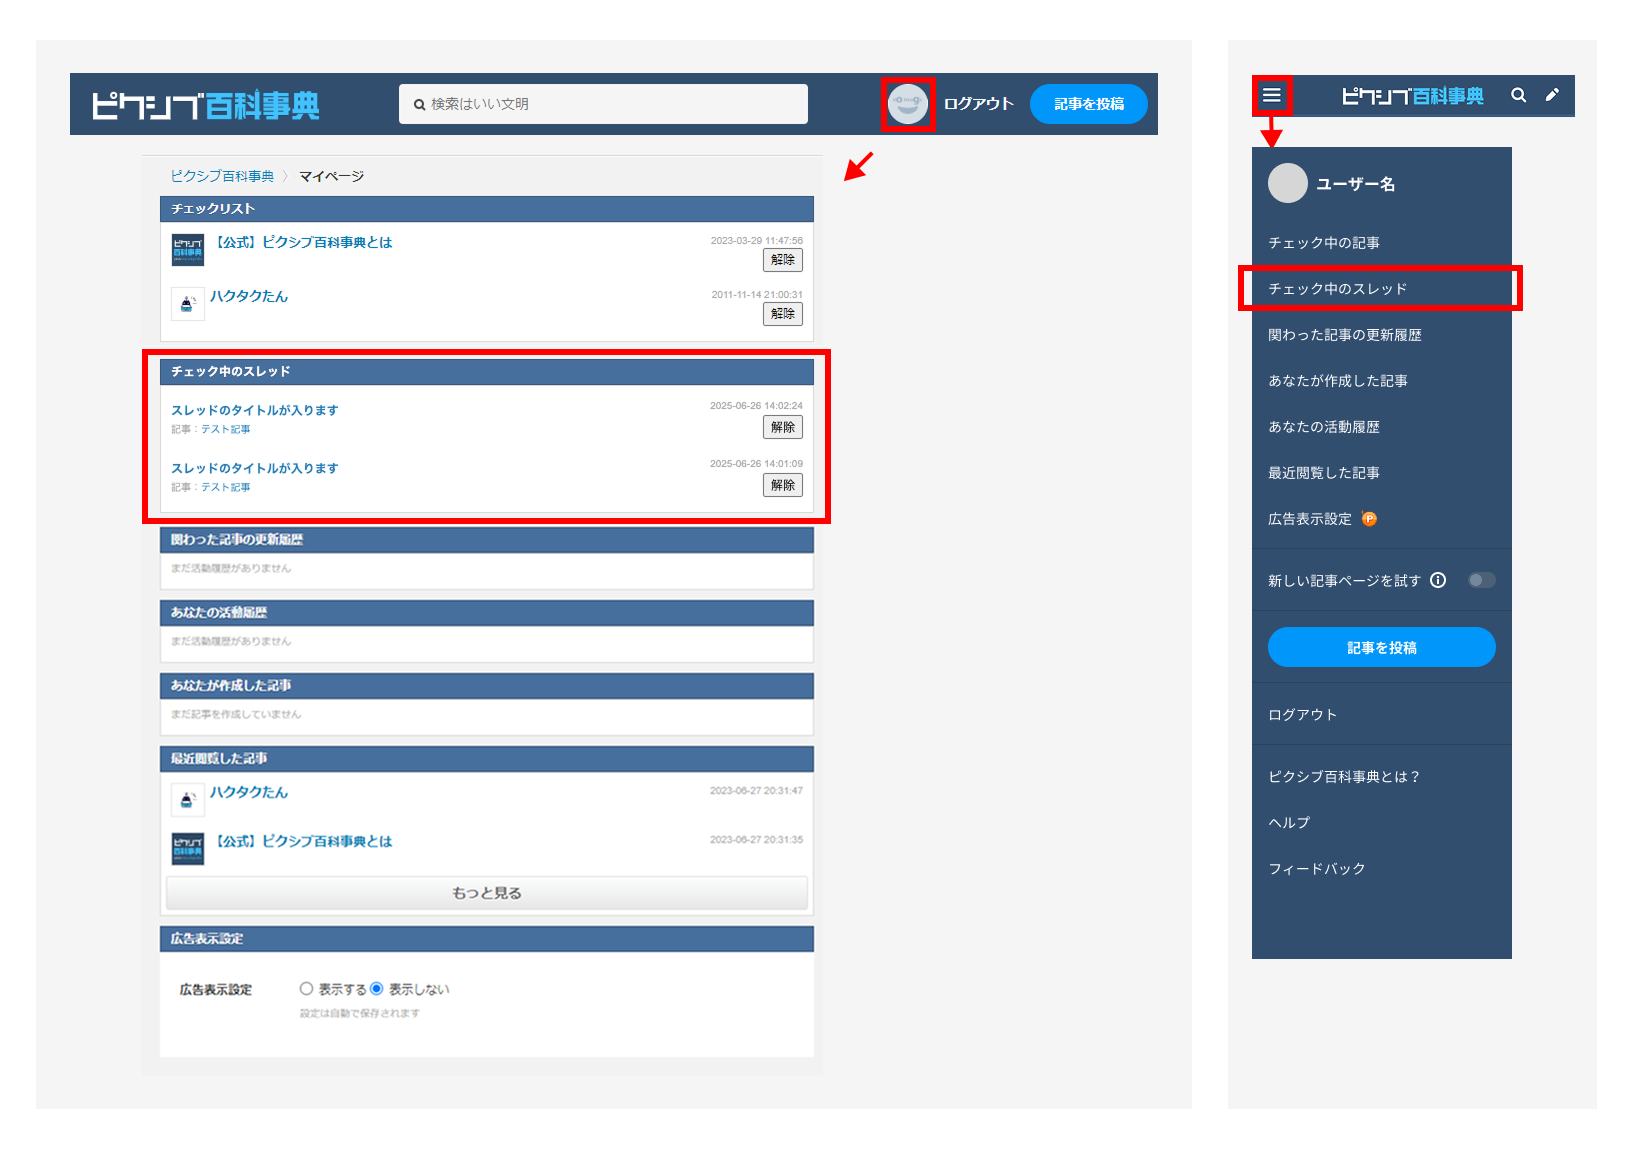Click the ログアウト link in desktop header
Screen dimensions: 1642x1155
click(x=978, y=104)
